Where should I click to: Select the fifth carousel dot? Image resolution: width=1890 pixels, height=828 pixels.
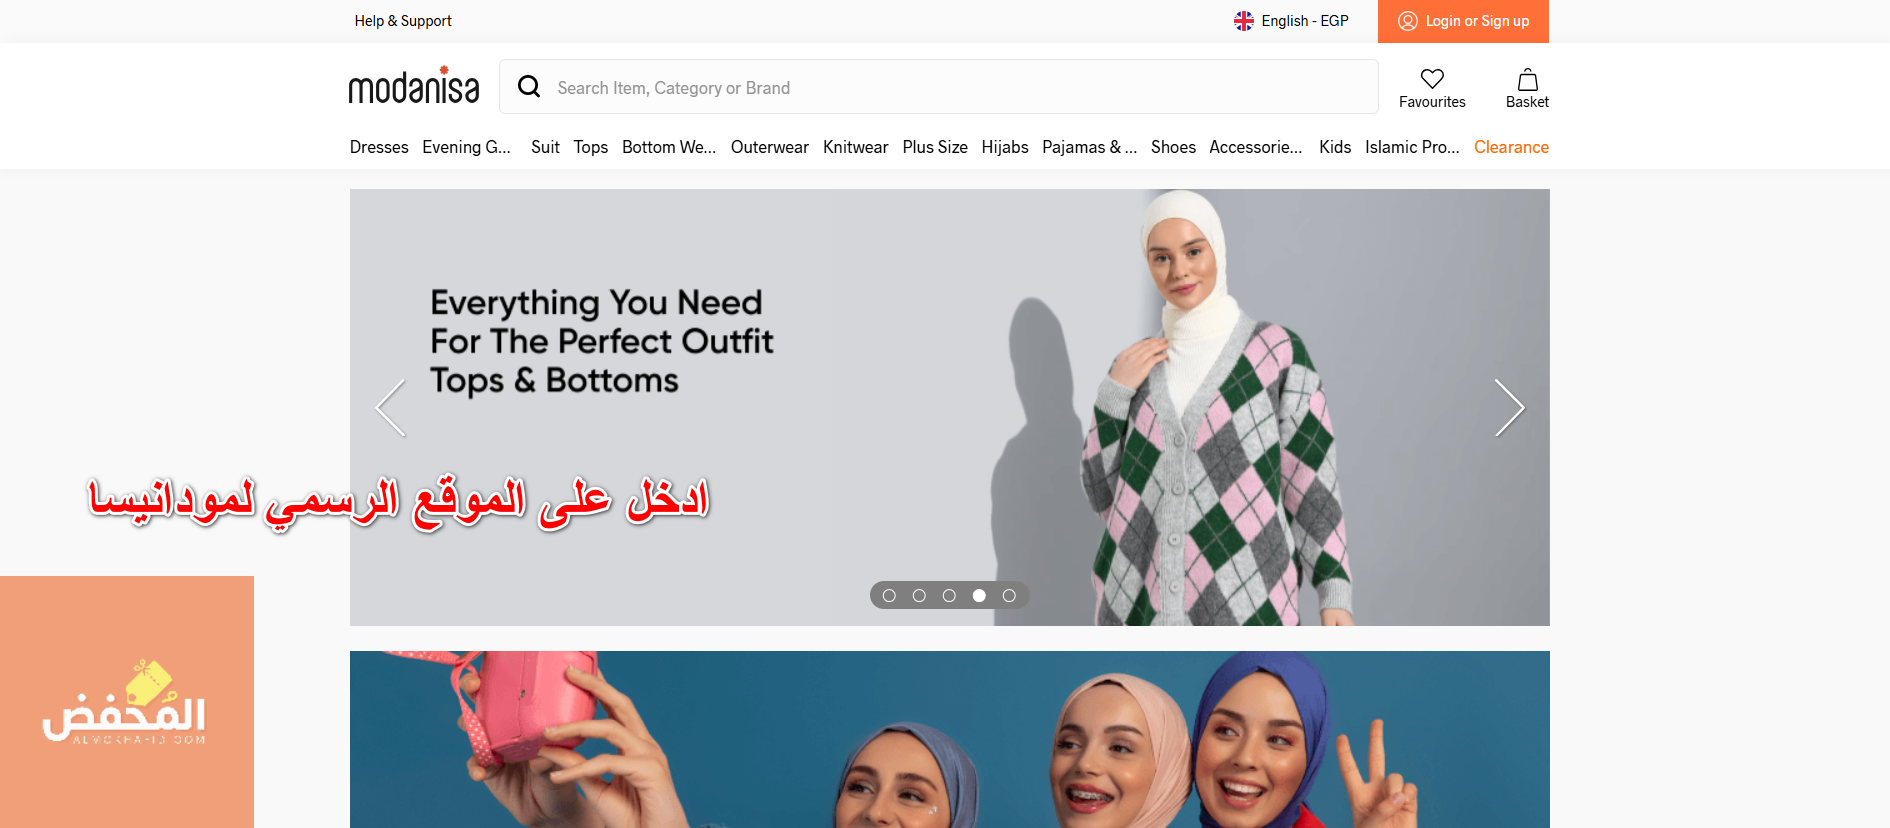(1009, 596)
